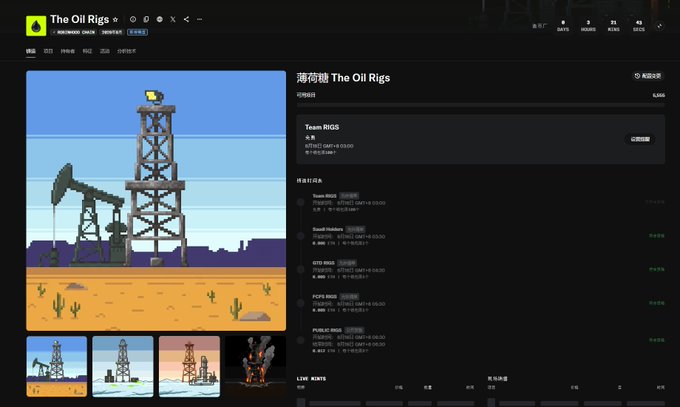The width and height of the screenshot is (680, 407).
Task: Copy the contract address using the copy icon
Action: (146, 19)
